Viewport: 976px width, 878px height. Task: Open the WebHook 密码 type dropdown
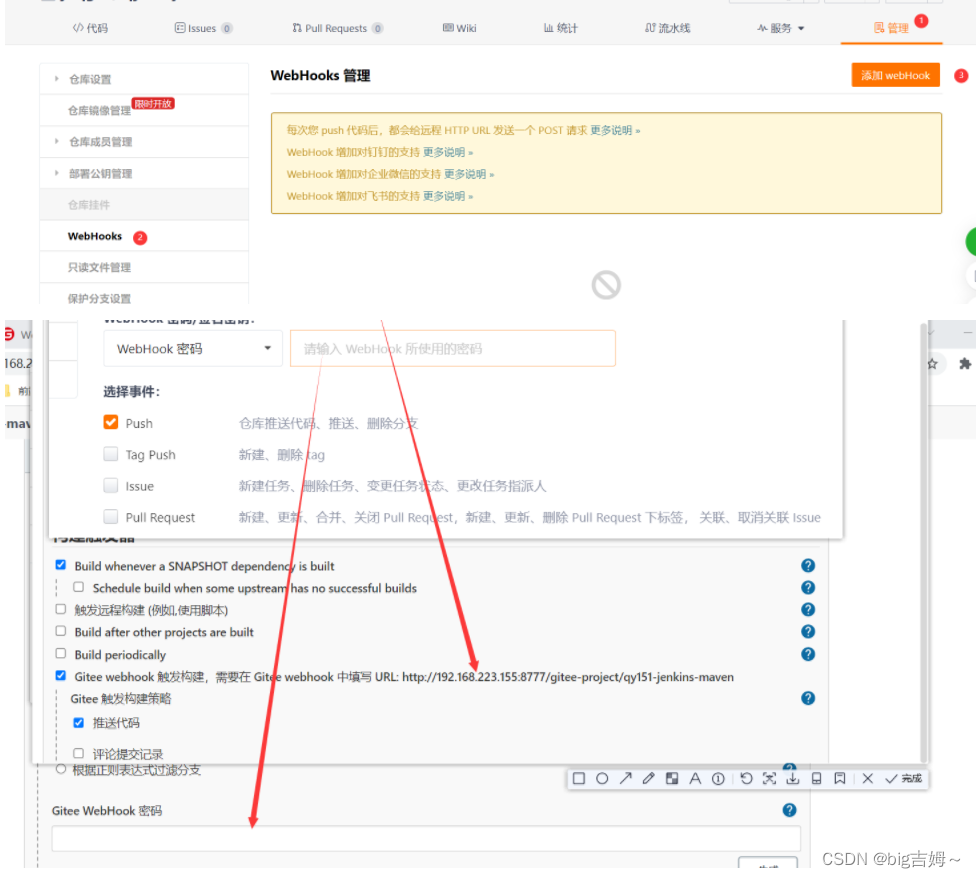pyautogui.click(x=193, y=348)
